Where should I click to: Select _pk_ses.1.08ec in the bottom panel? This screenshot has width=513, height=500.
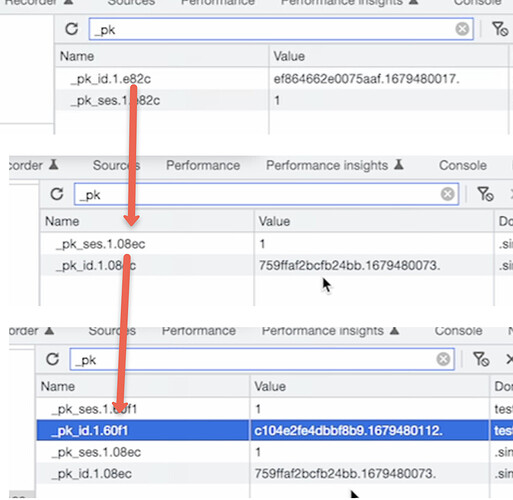96,452
